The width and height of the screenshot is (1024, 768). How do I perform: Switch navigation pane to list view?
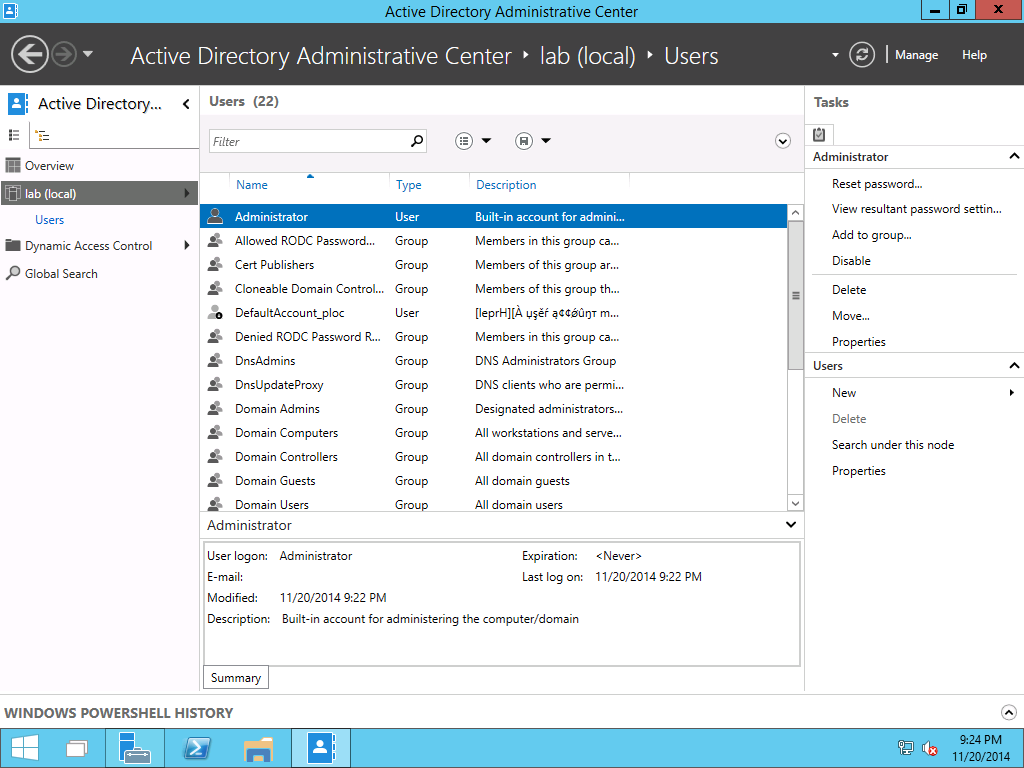[x=14, y=135]
